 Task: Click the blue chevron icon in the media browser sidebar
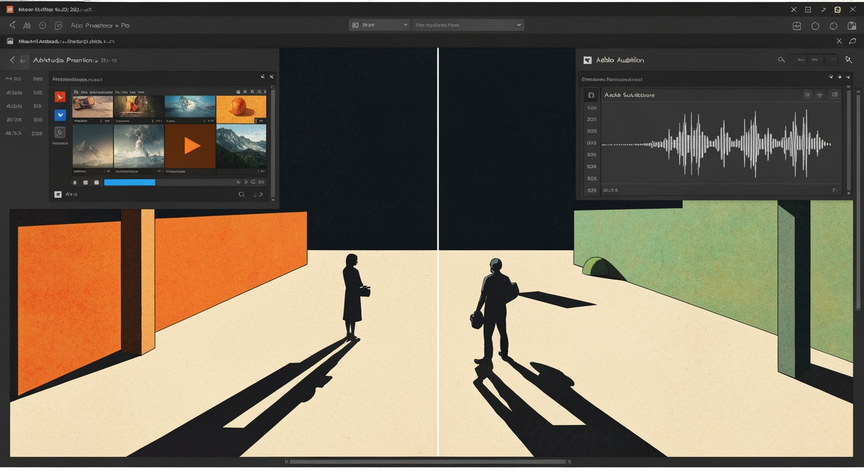click(x=60, y=115)
